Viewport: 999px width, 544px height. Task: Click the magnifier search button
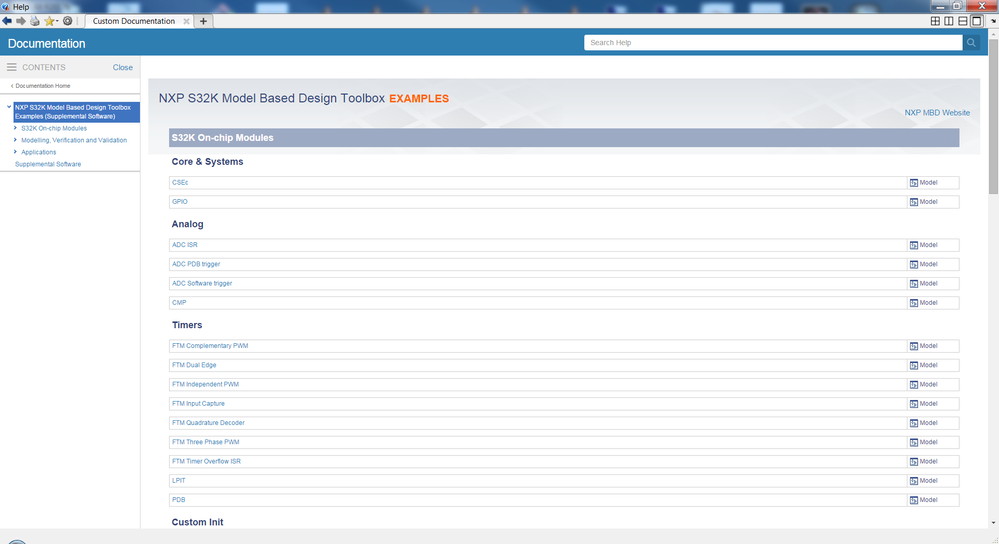(971, 43)
